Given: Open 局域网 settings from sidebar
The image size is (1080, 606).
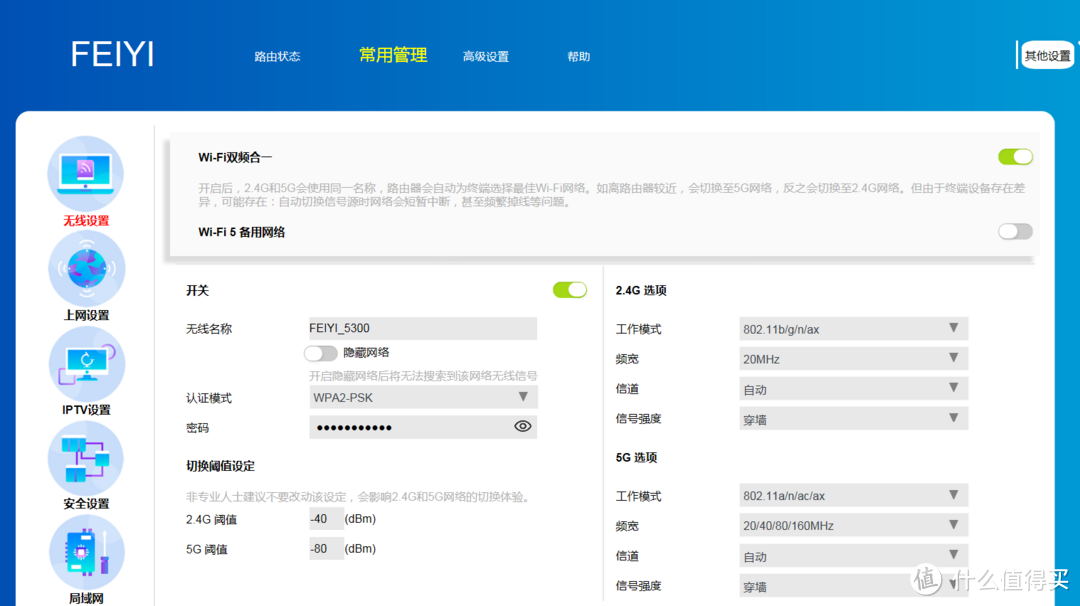Looking at the screenshot, I should point(86,551).
